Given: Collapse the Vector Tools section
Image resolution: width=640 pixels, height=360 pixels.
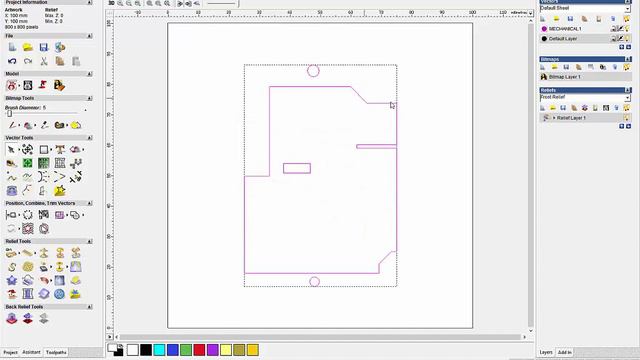Looking at the screenshot, I should coord(89,138).
